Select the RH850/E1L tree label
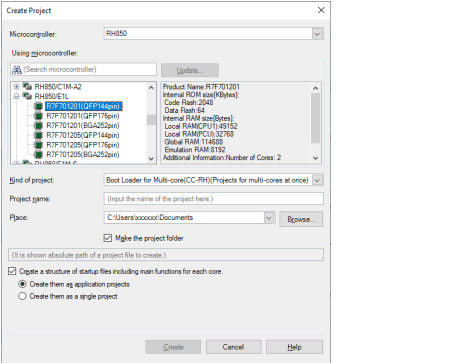Image resolution: width=474 pixels, height=364 pixels. [x=52, y=96]
